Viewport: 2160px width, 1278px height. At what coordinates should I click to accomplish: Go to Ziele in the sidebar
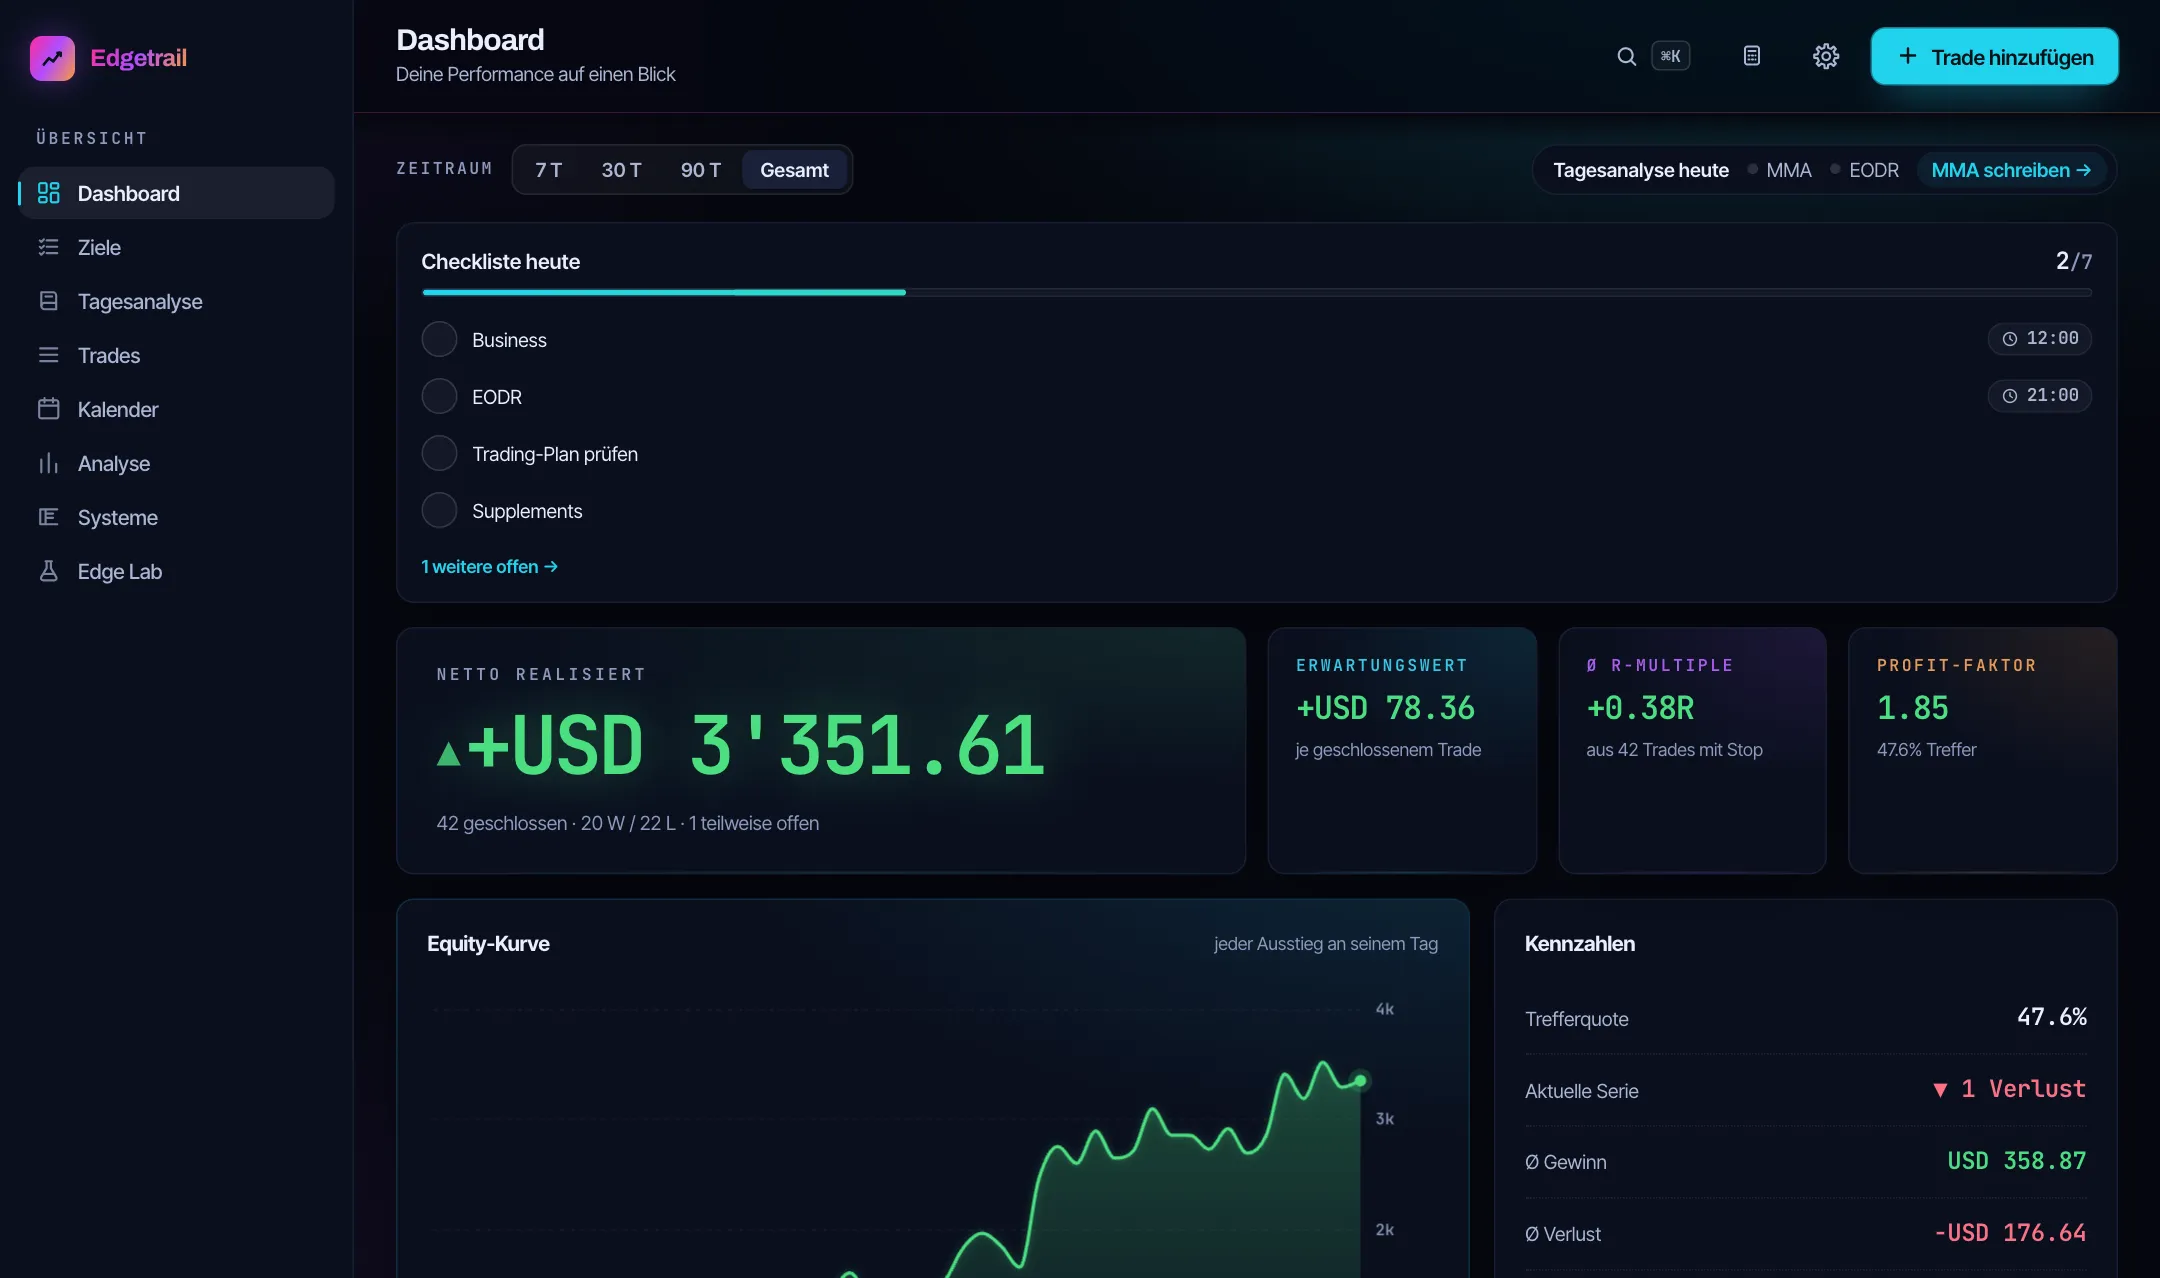[176, 247]
